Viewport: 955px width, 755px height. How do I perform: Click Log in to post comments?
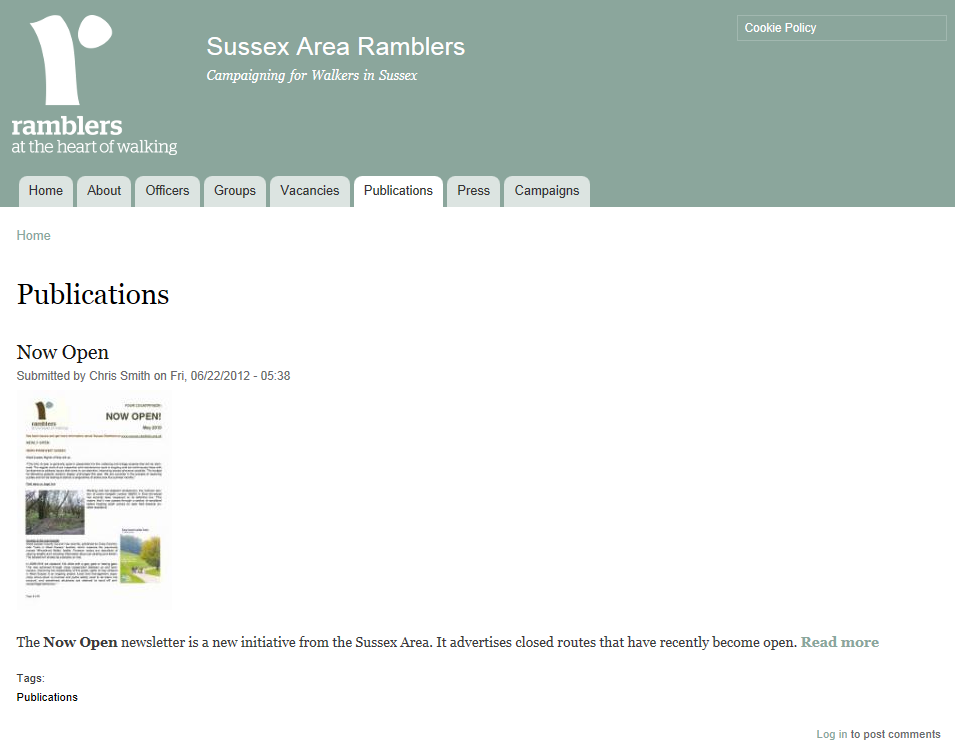[x=831, y=734]
